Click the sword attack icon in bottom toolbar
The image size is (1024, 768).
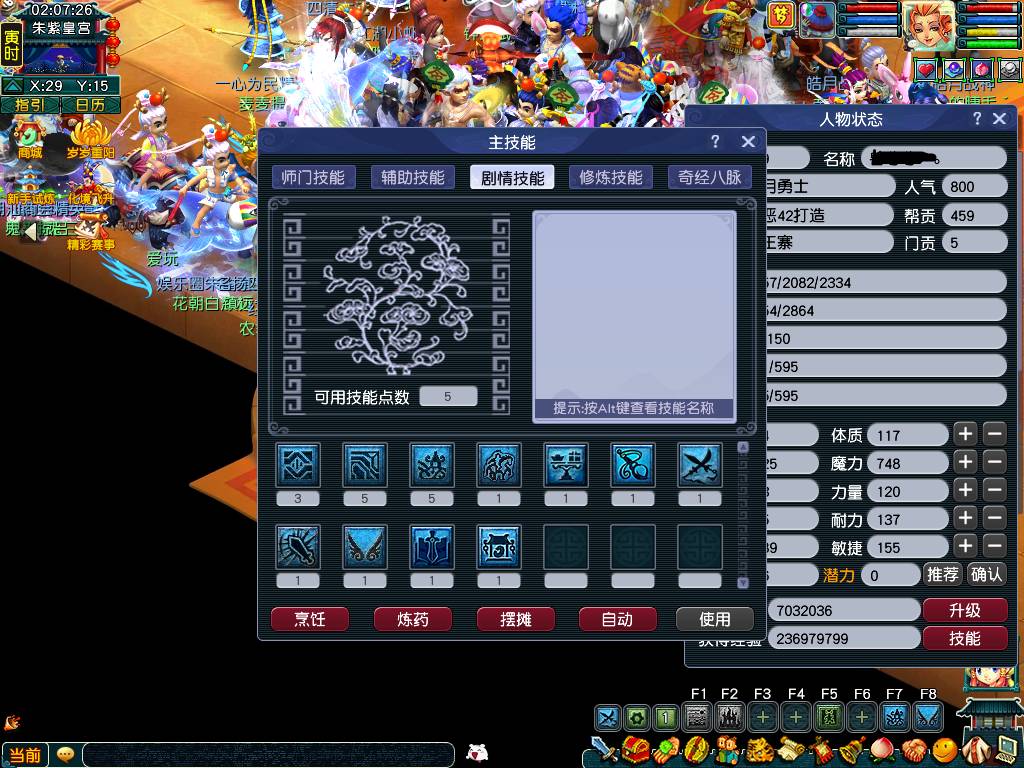[x=604, y=751]
